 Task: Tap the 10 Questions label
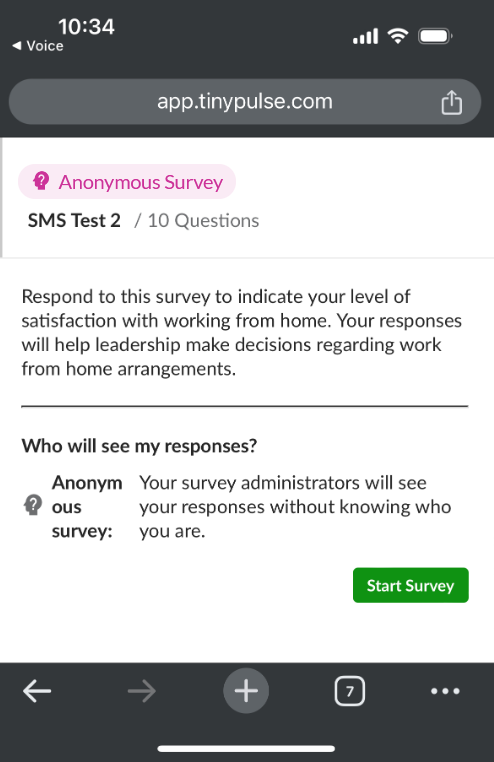coord(203,221)
